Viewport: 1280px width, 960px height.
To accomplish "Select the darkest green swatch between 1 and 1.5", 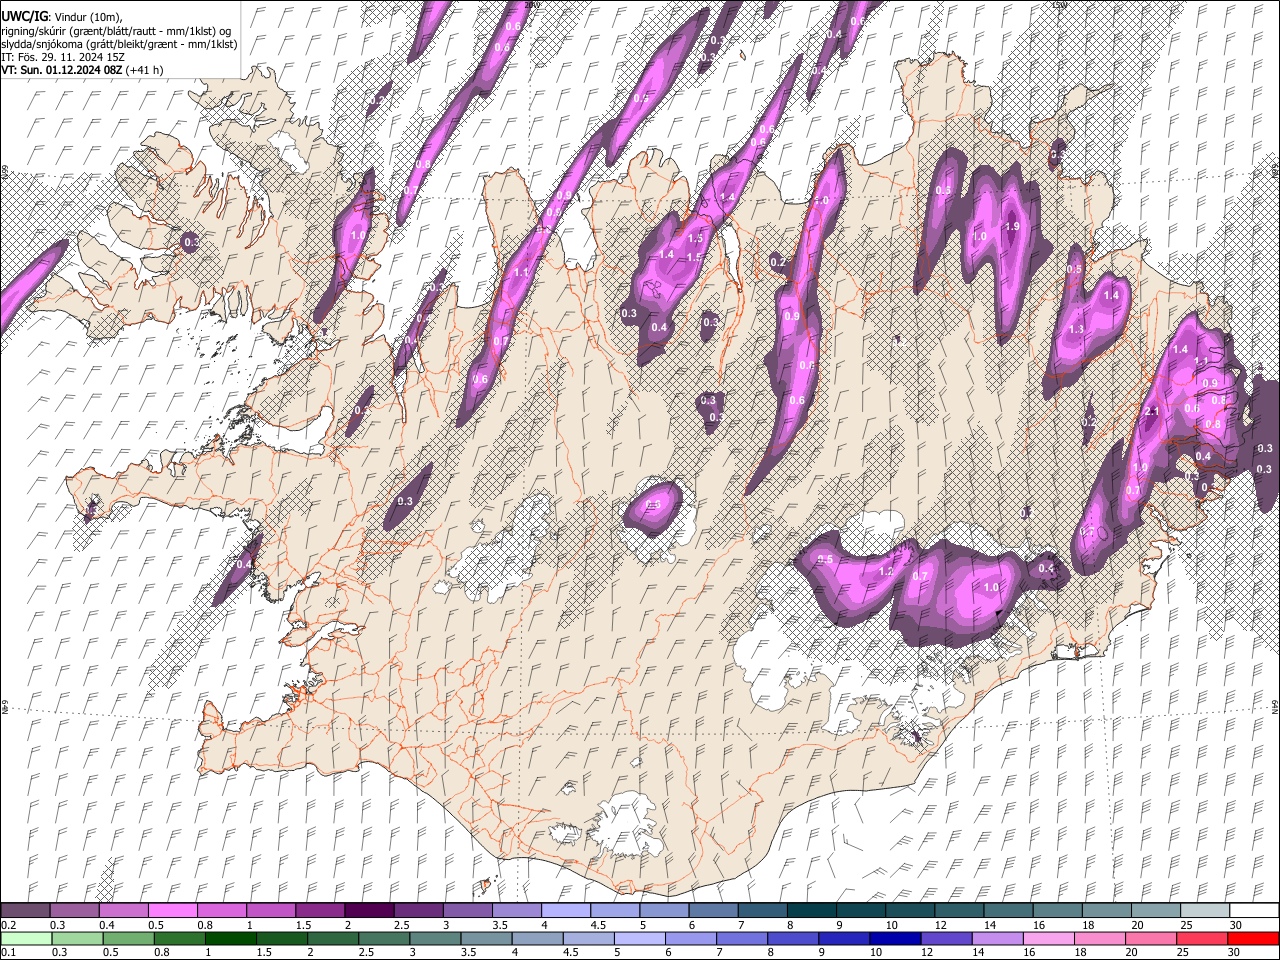I will coord(230,938).
